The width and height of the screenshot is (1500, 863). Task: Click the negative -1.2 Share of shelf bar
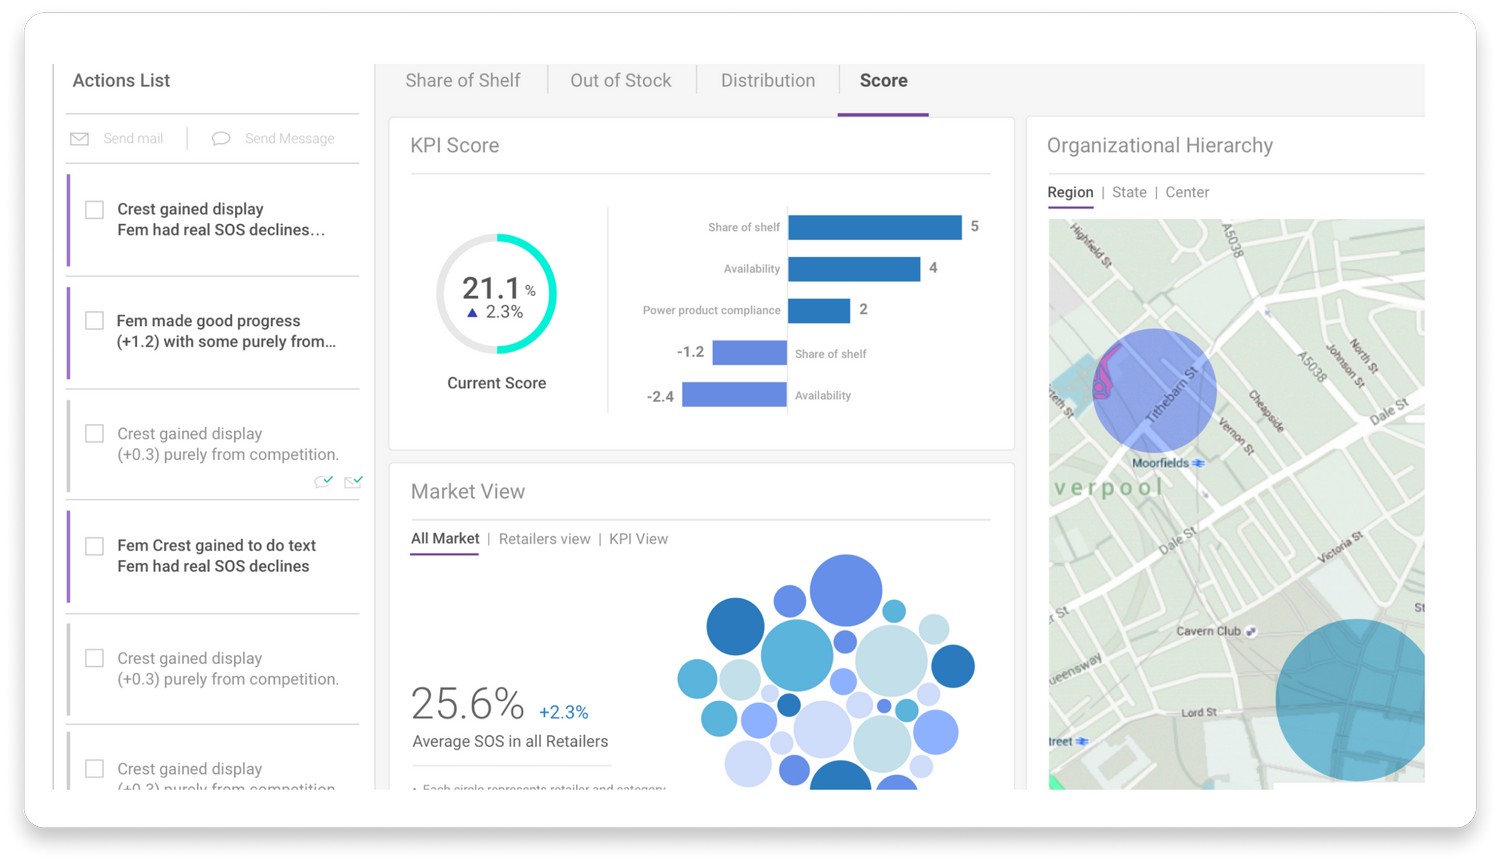[750, 353]
